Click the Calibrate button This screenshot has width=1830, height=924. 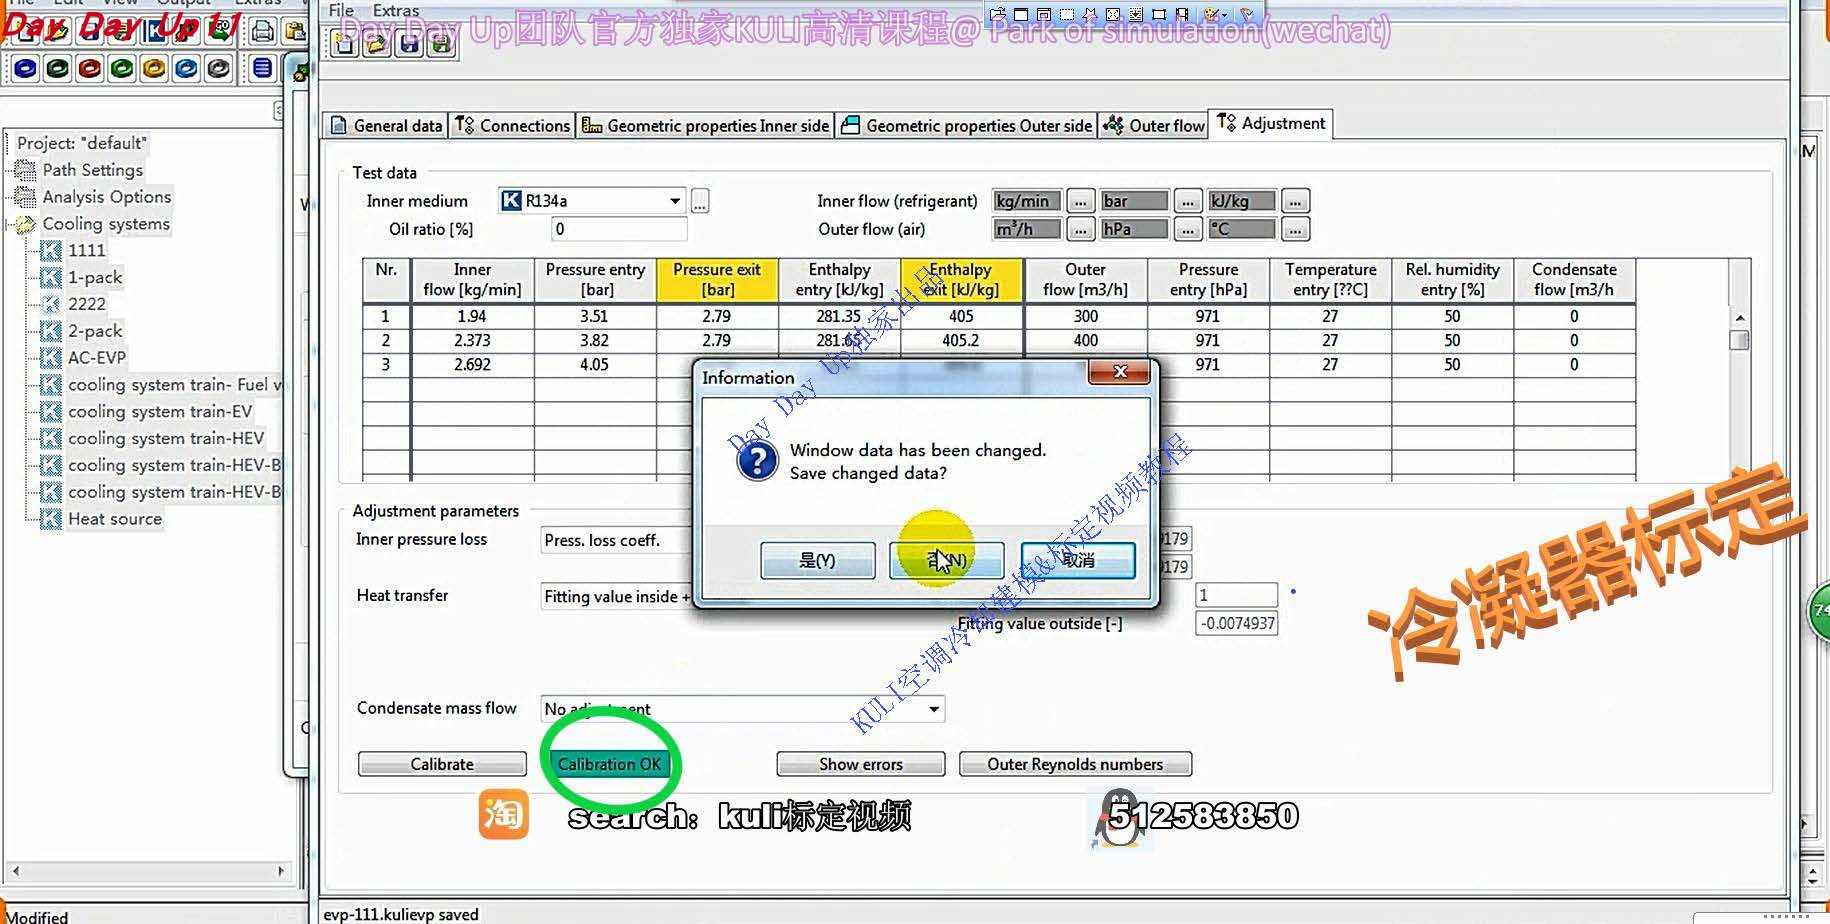click(x=442, y=764)
